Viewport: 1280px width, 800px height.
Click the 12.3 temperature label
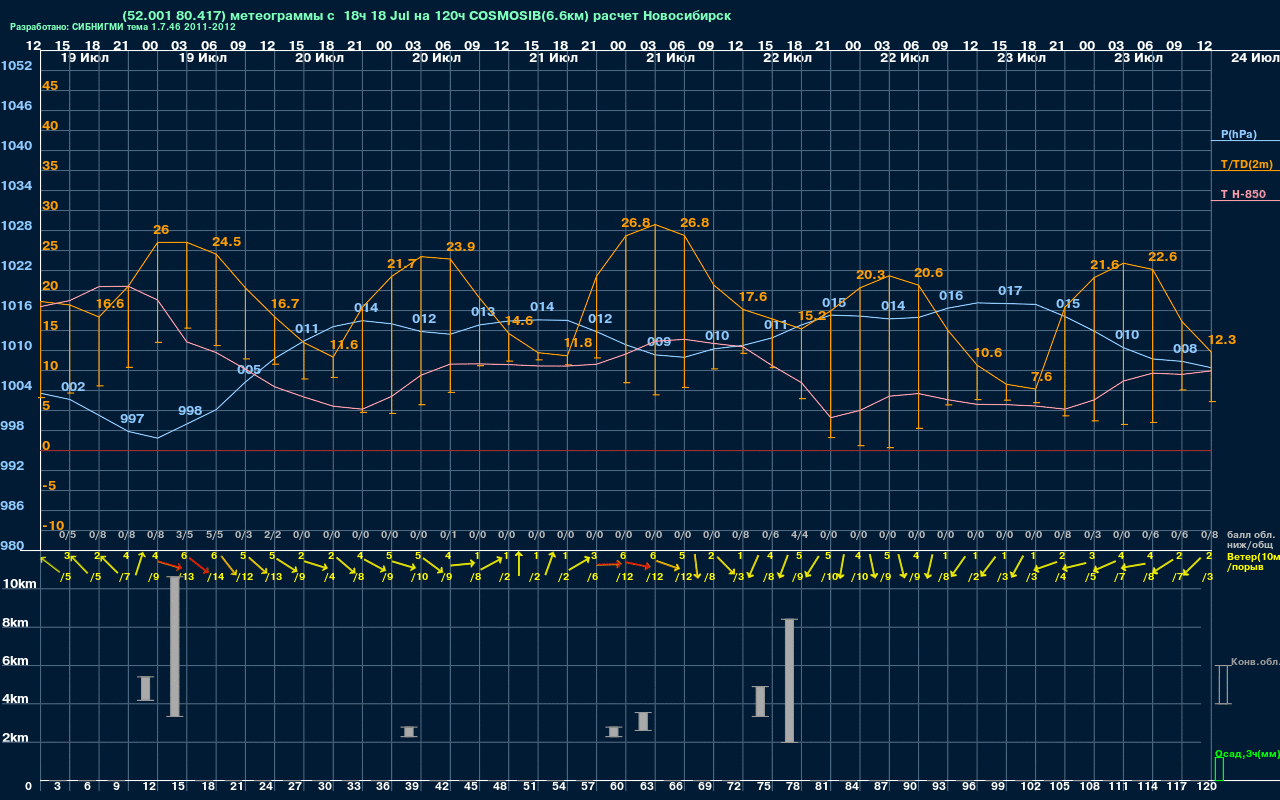[1222, 340]
